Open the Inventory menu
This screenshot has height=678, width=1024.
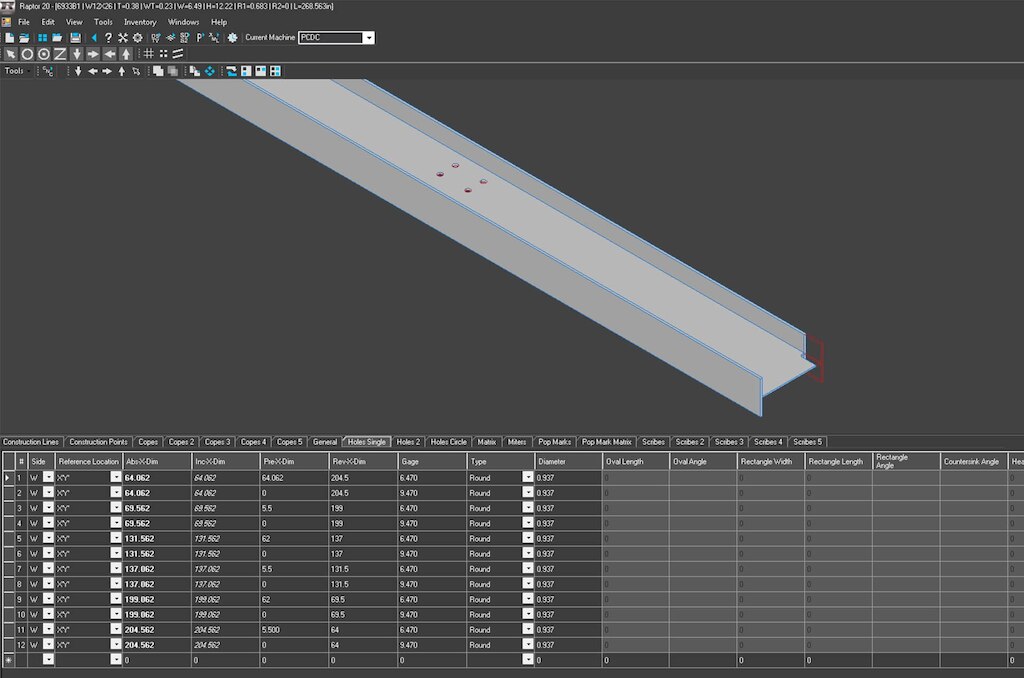point(140,22)
